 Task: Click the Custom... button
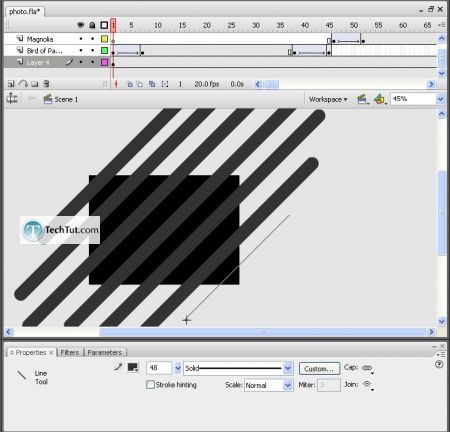click(x=319, y=369)
